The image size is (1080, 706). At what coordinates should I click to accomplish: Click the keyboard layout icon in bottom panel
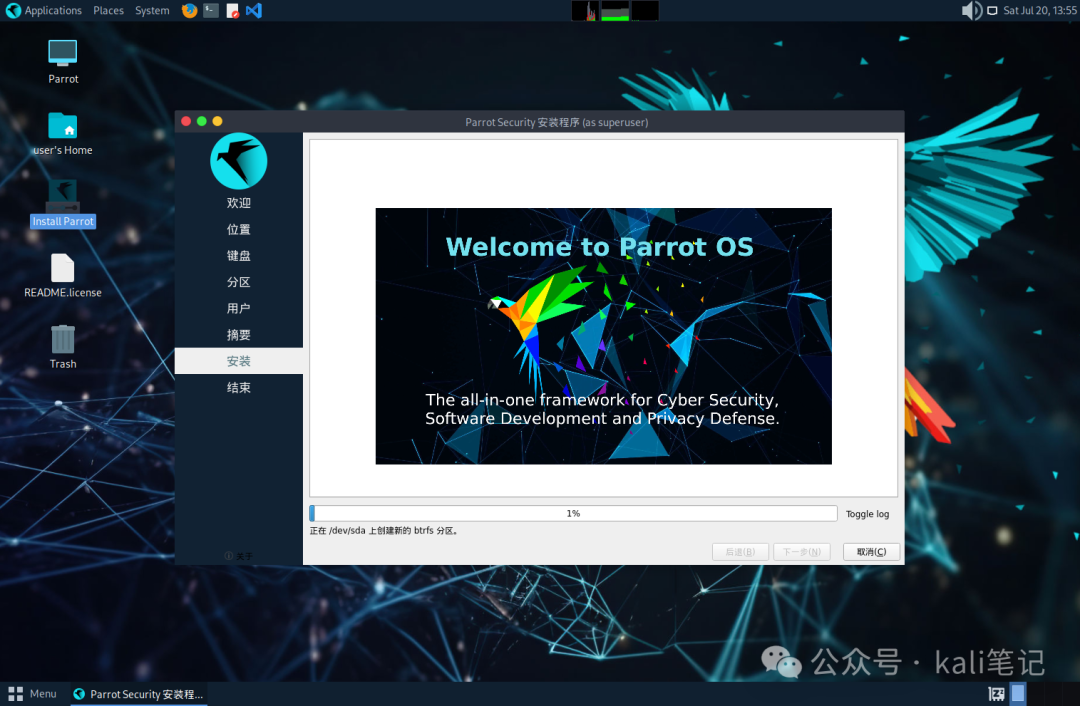tap(996, 694)
